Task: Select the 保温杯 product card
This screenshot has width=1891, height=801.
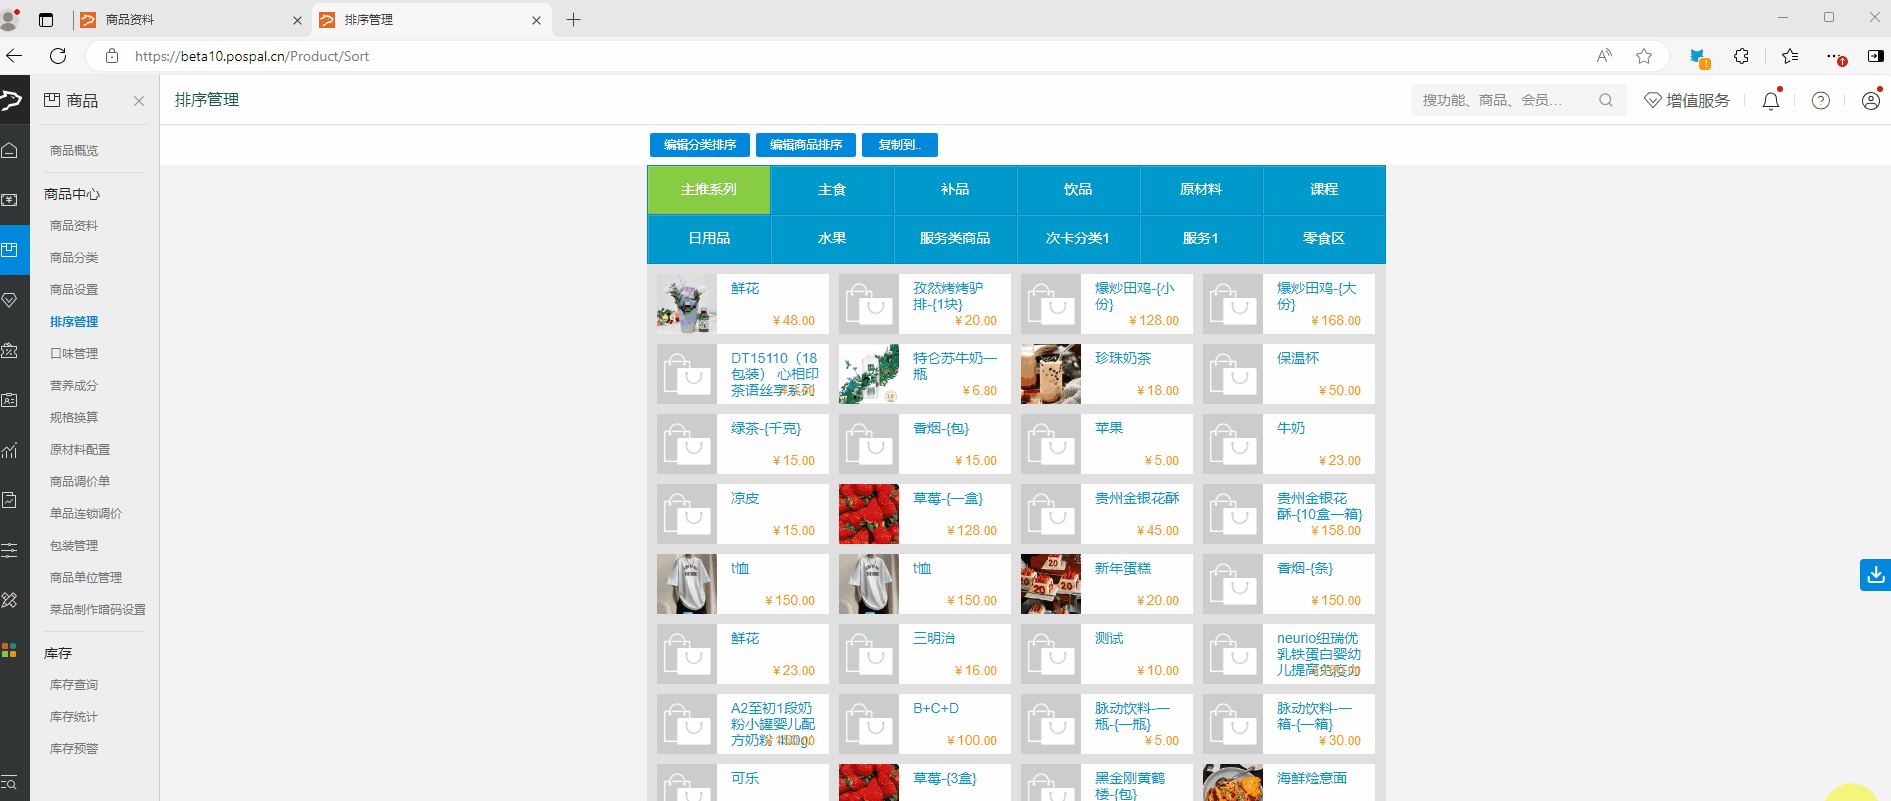Action: pyautogui.click(x=1289, y=374)
